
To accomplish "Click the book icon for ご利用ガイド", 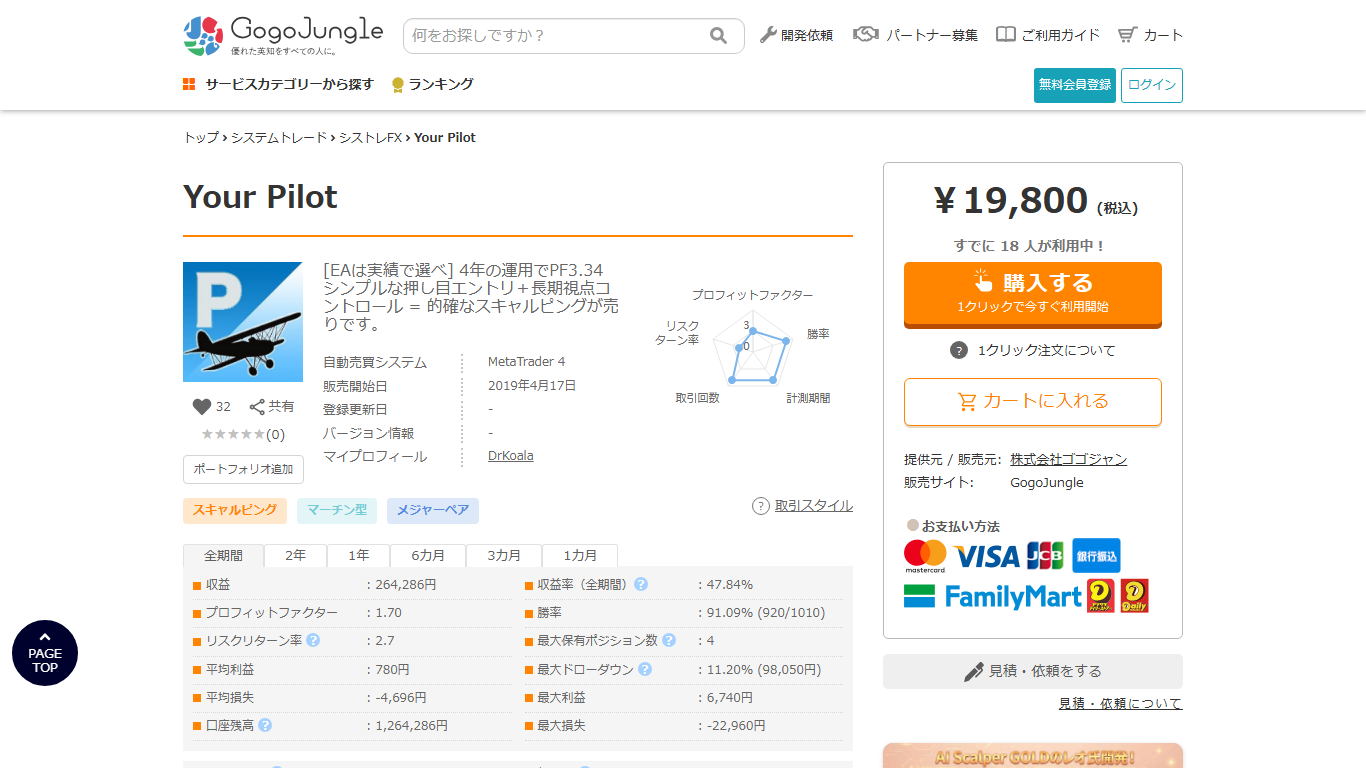I will tap(1006, 35).
